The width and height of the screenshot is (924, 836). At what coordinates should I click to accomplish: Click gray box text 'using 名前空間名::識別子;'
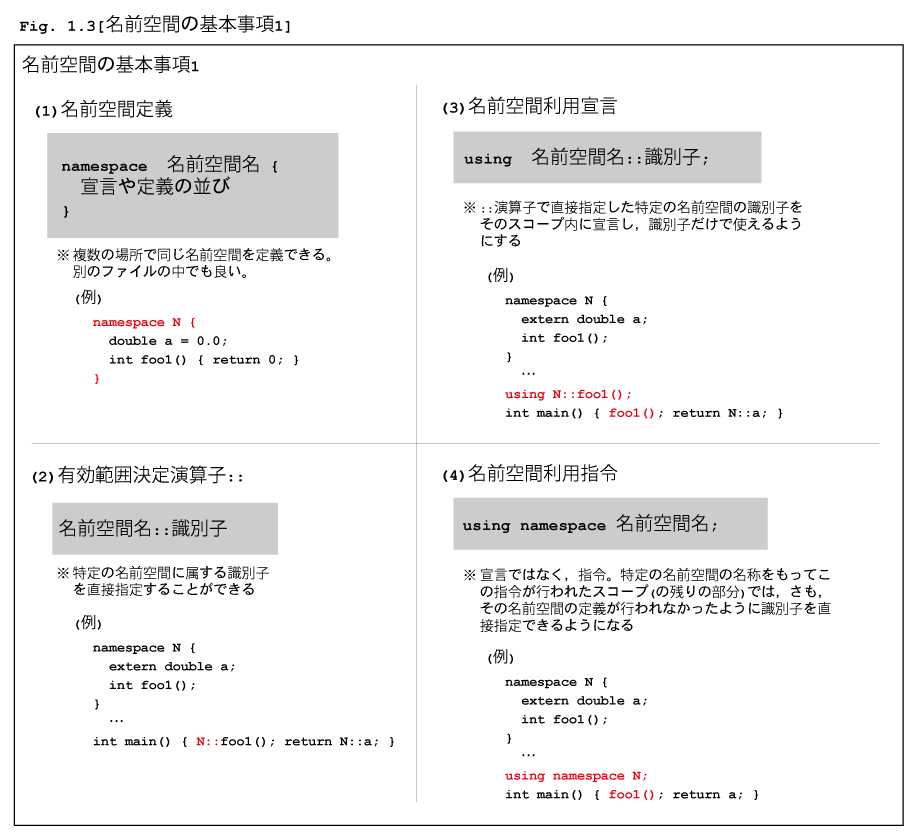pos(586,158)
